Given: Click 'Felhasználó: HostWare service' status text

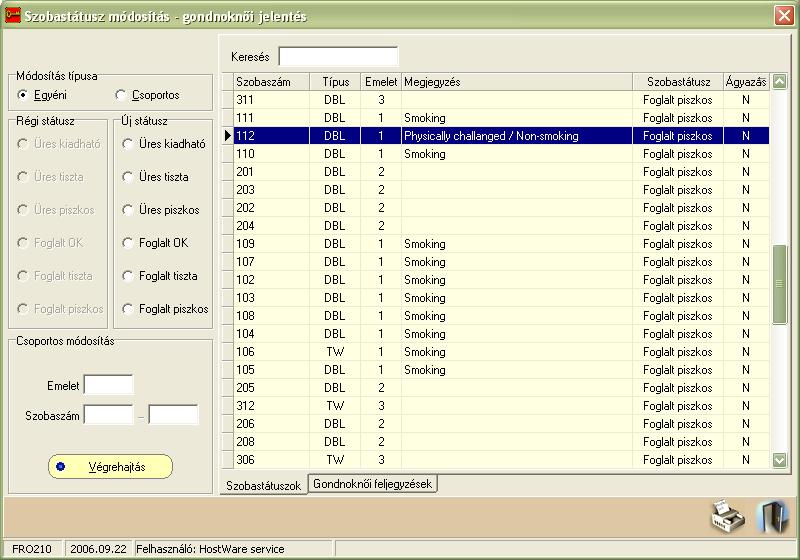Looking at the screenshot, I should click(x=210, y=549).
